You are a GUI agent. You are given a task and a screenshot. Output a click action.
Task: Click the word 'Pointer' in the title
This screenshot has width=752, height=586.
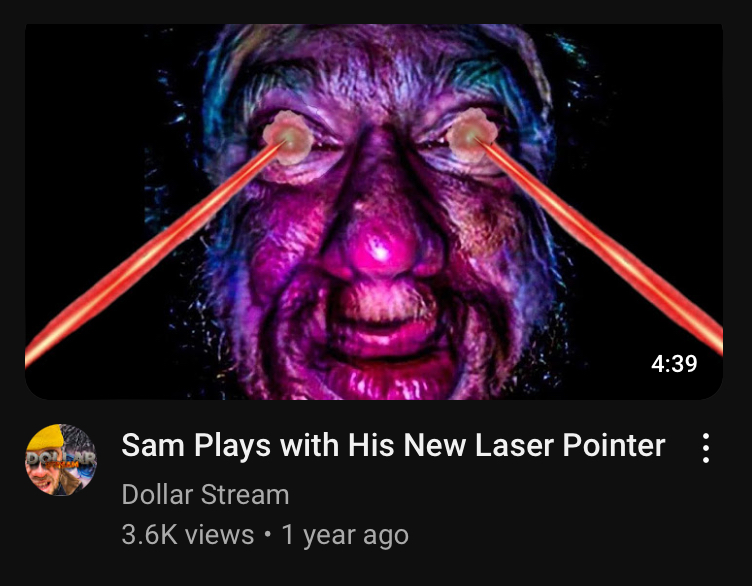tap(614, 445)
